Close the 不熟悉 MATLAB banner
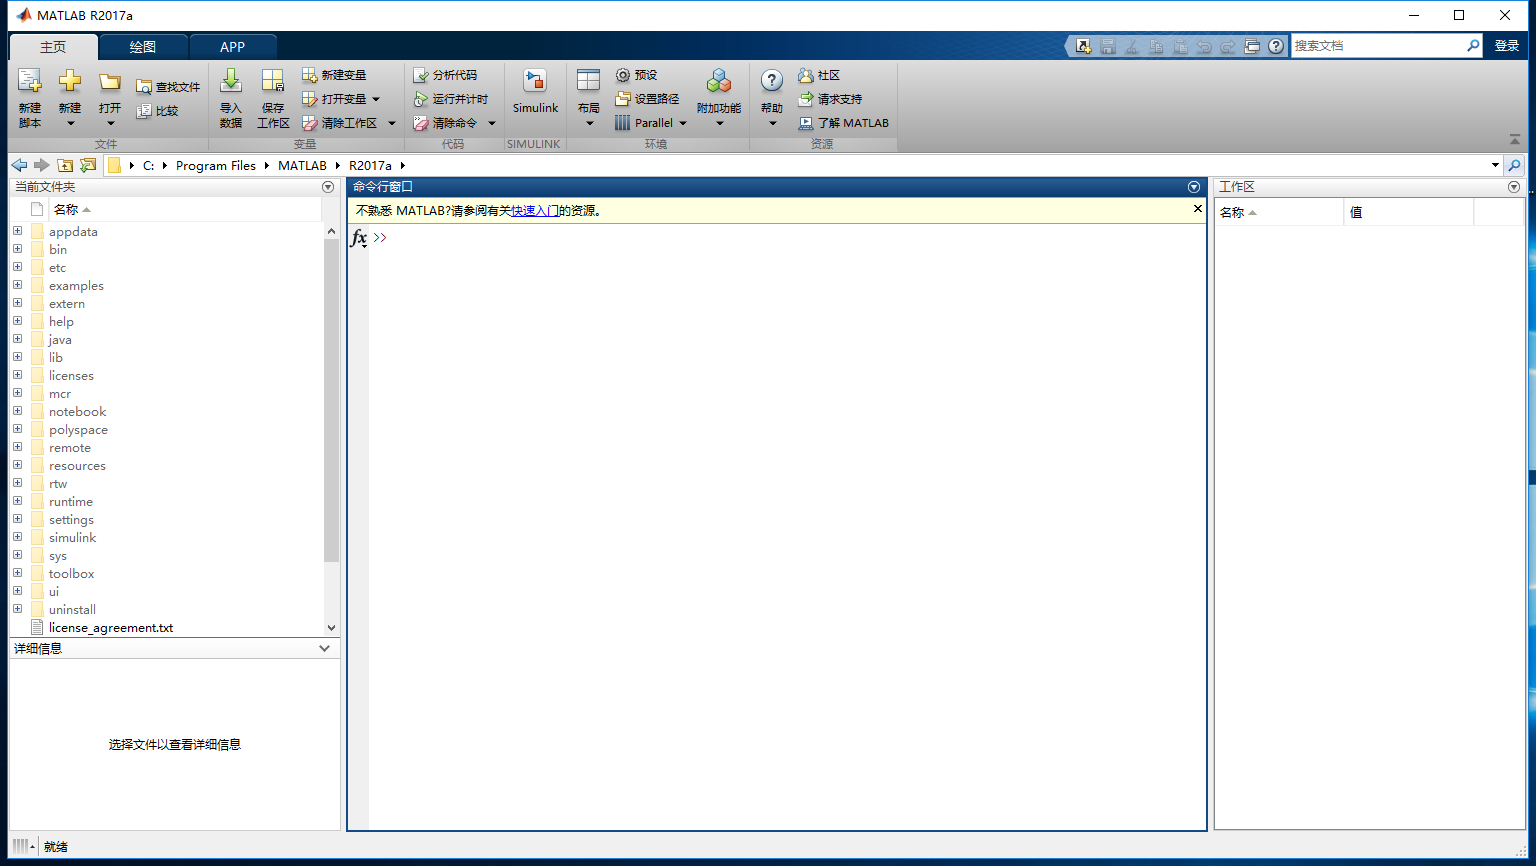The image size is (1536, 866). (x=1197, y=209)
